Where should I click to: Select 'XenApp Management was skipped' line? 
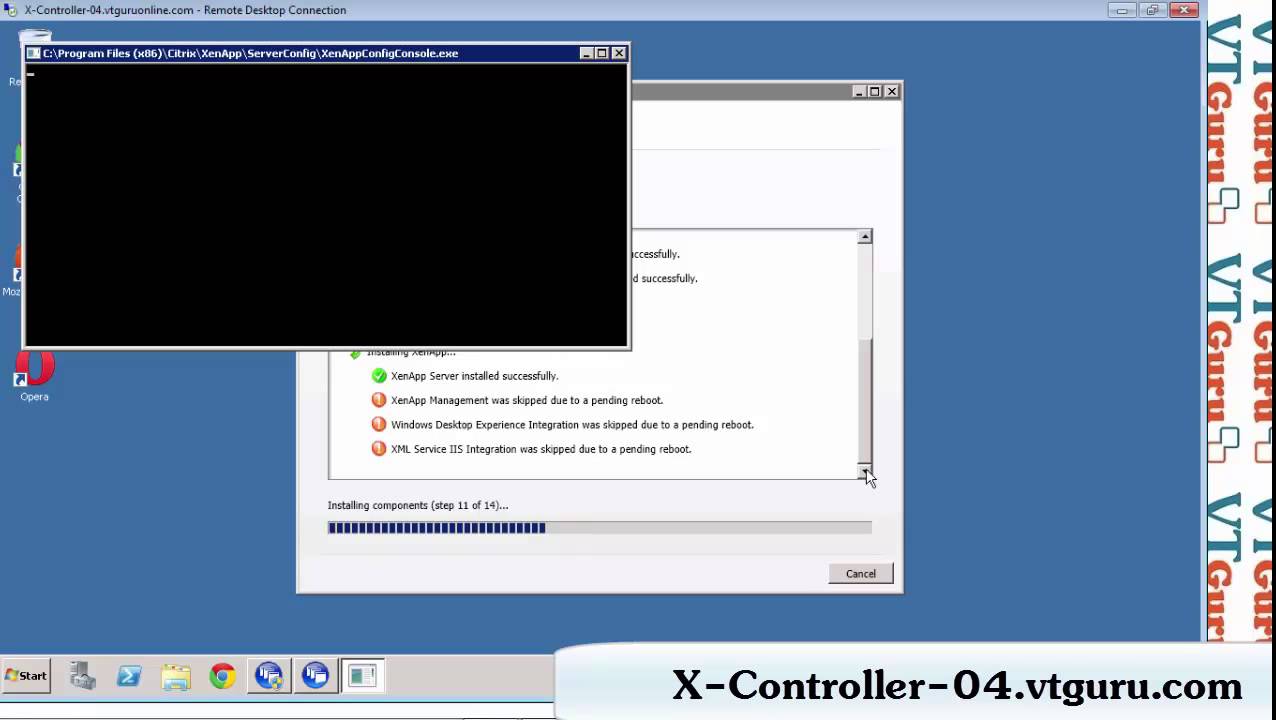coord(527,400)
